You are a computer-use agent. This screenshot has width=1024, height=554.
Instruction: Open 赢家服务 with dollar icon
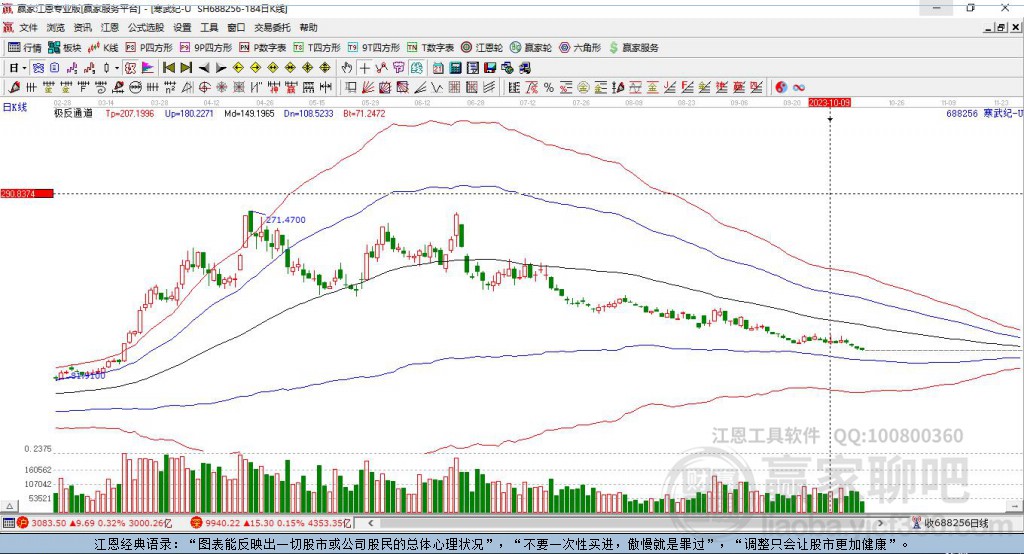point(633,48)
